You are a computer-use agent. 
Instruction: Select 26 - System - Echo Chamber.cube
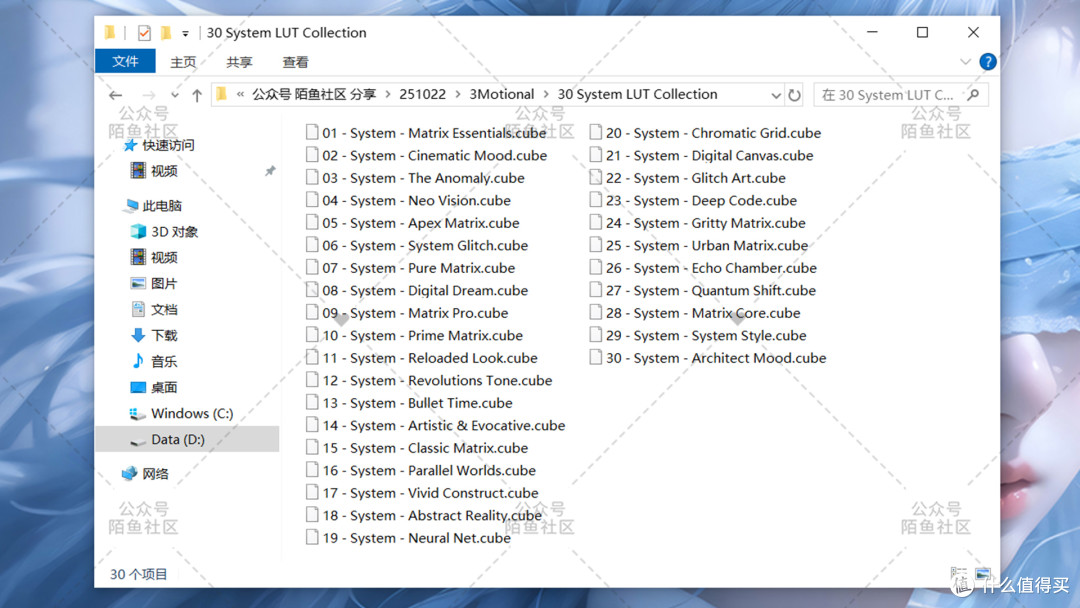(712, 268)
